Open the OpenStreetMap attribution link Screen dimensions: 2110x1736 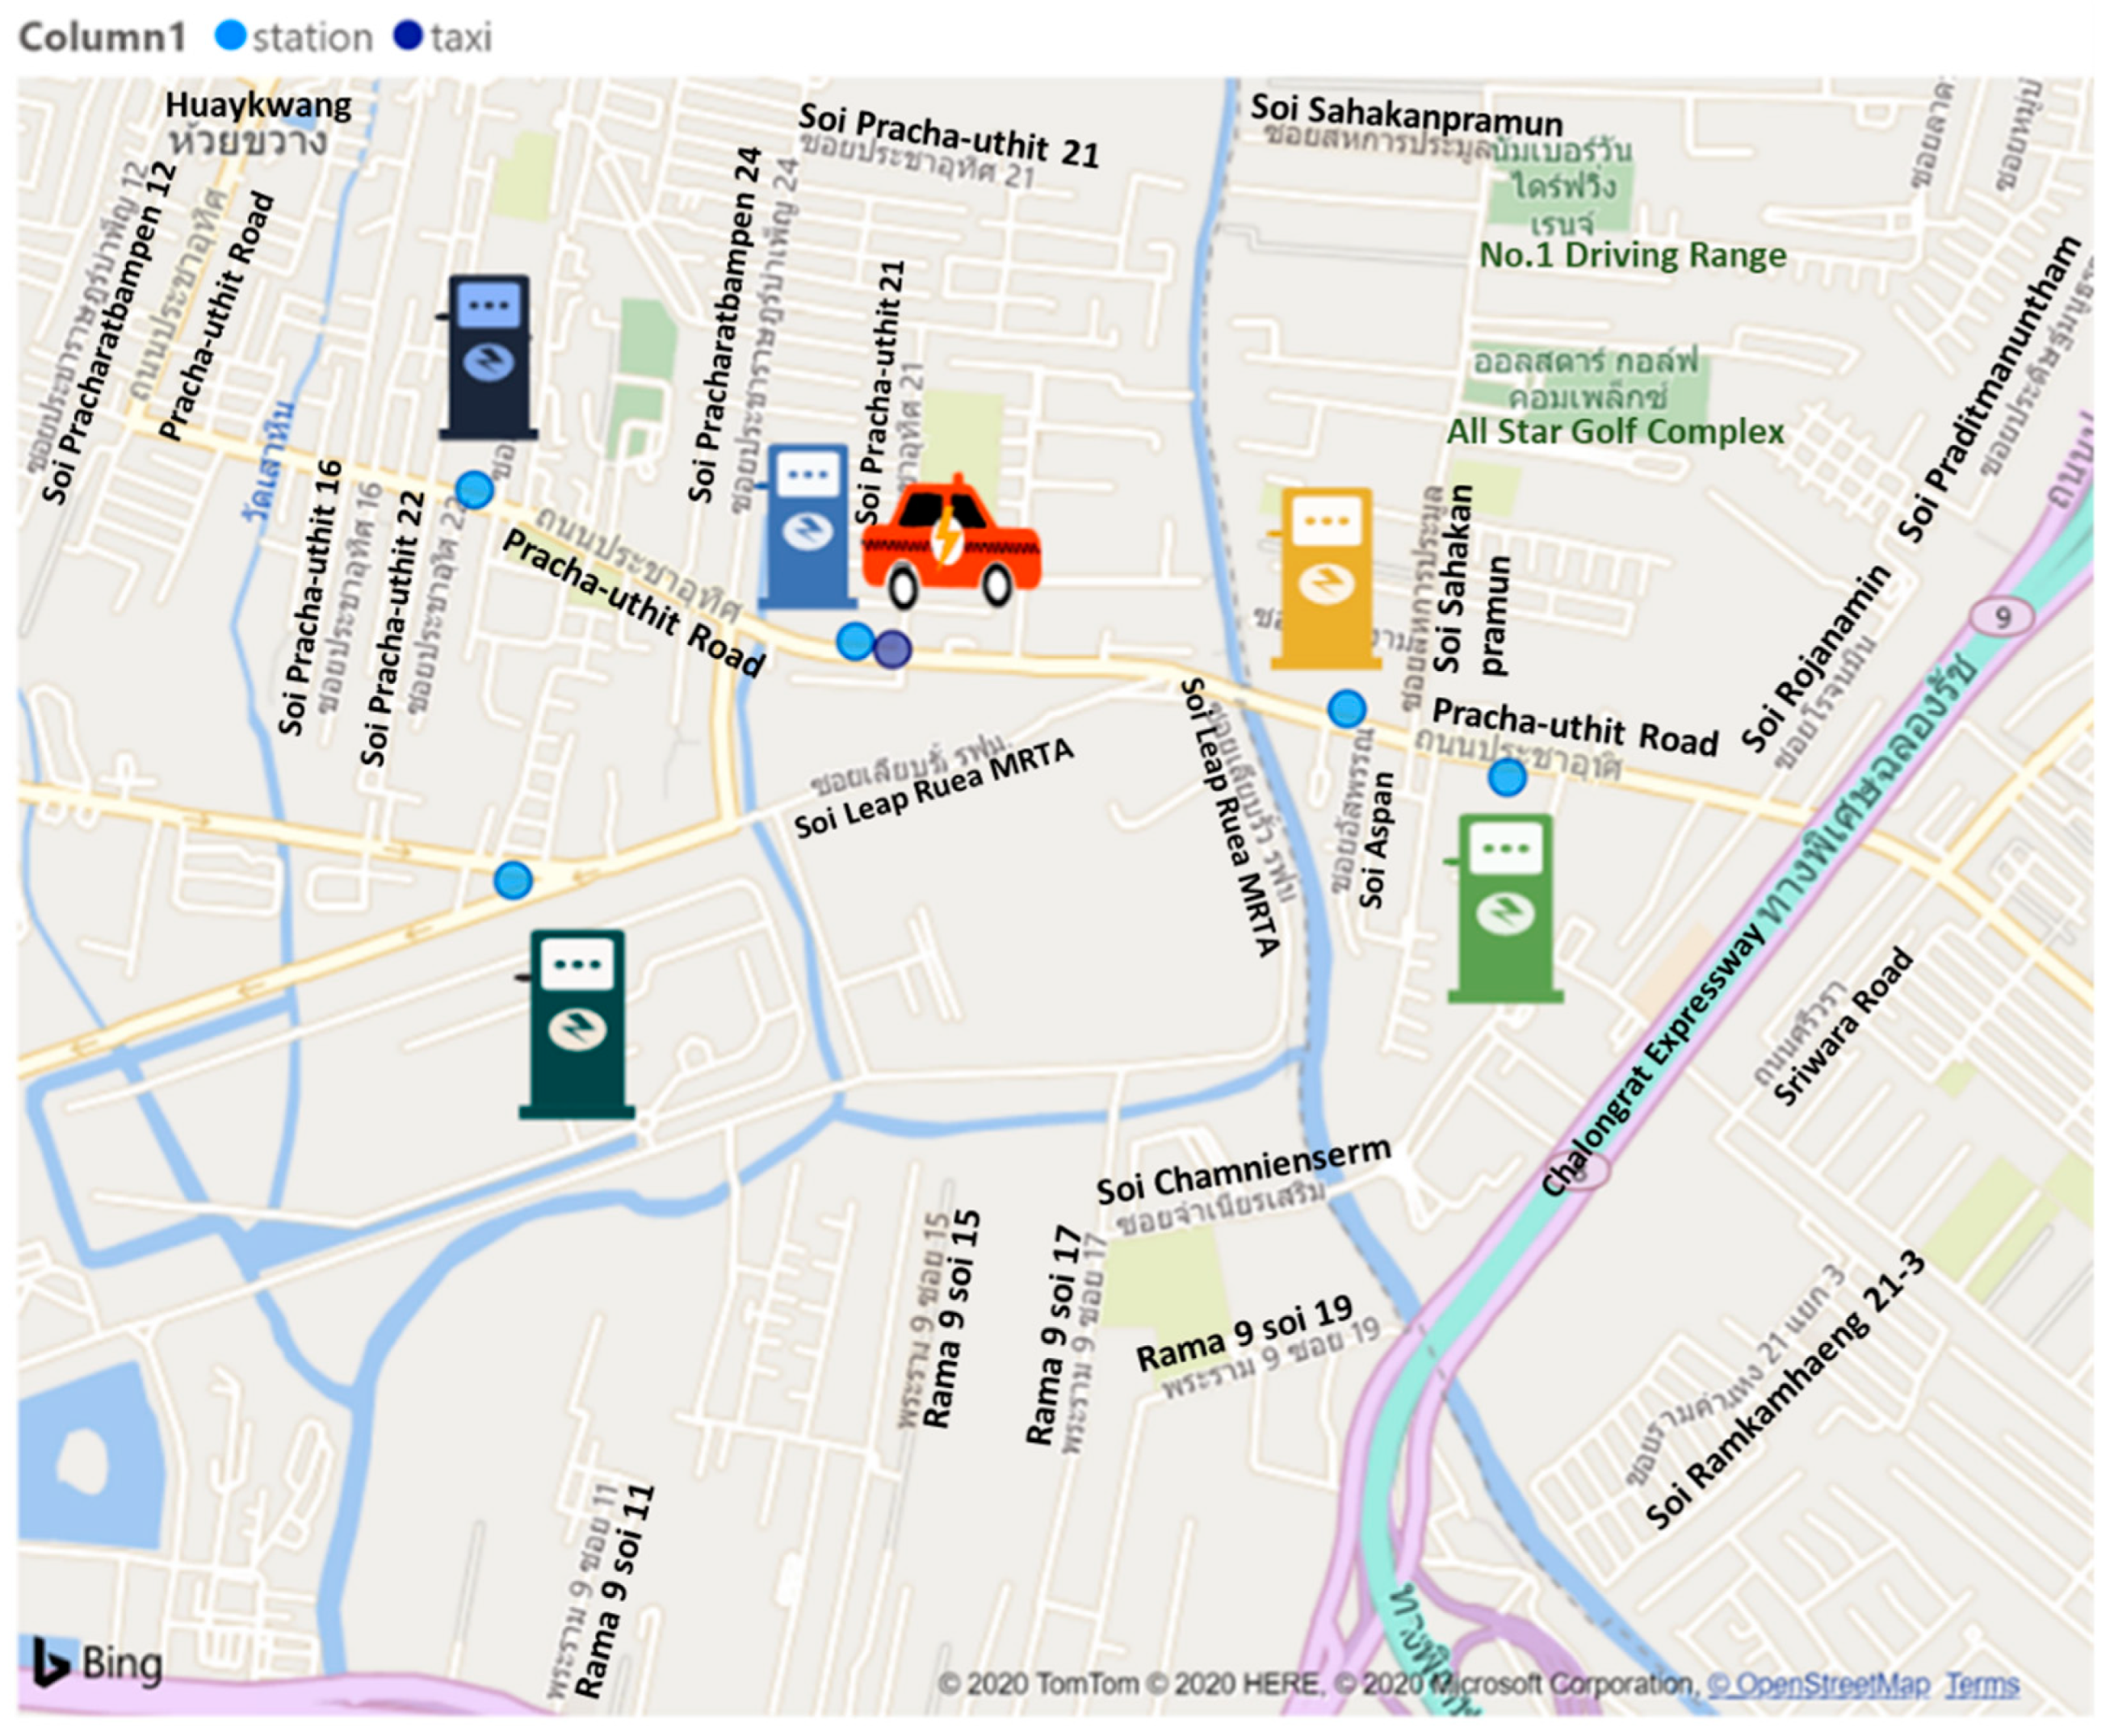pyautogui.click(x=1819, y=1685)
